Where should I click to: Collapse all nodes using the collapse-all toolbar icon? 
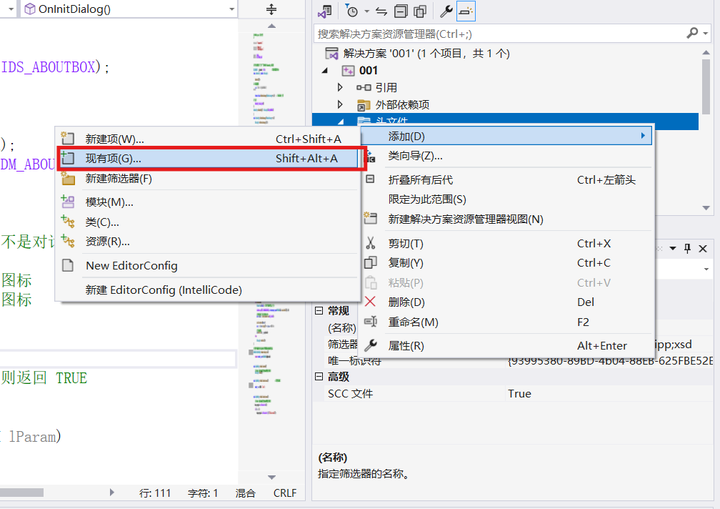pyautogui.click(x=401, y=11)
